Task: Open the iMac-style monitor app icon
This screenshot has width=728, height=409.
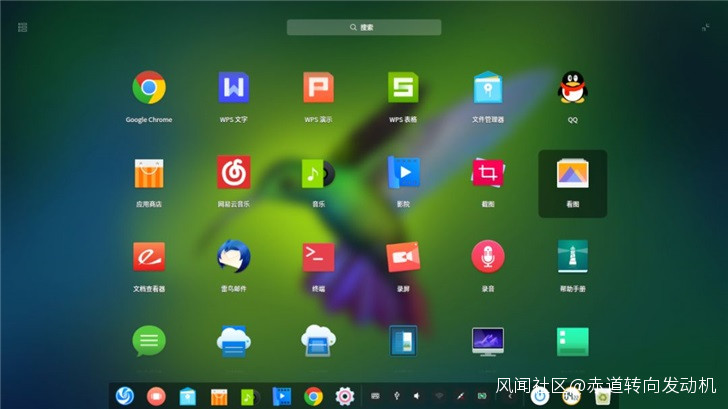Action: [488, 342]
